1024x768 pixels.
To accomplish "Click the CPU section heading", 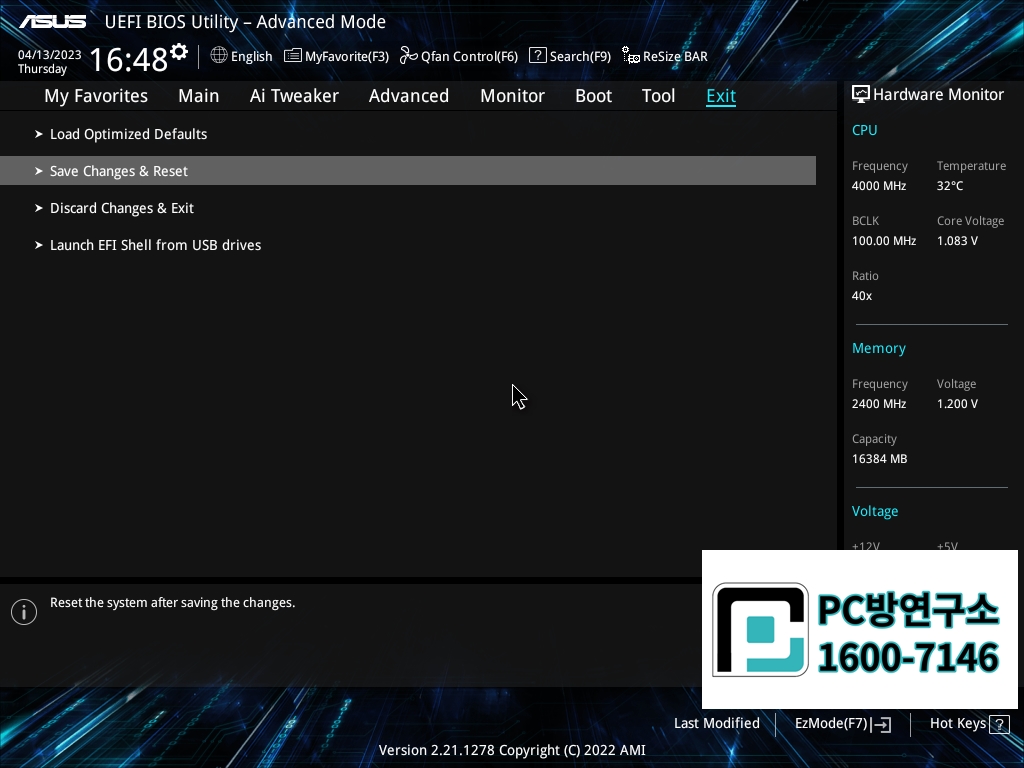I will coord(864,130).
